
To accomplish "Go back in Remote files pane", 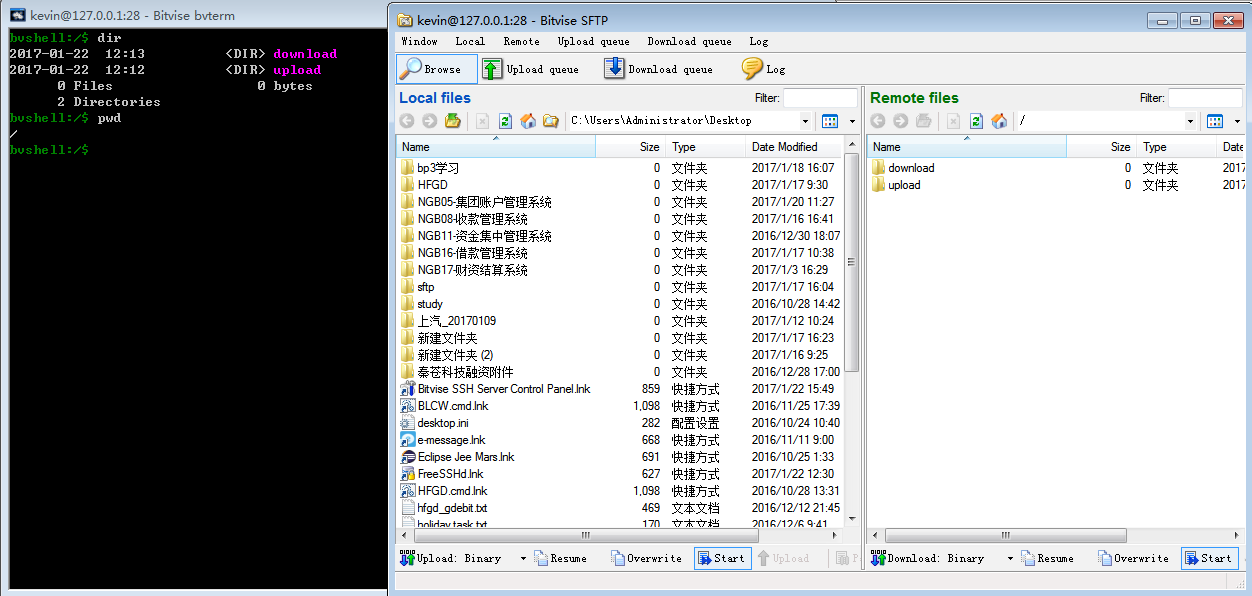I will (x=878, y=121).
